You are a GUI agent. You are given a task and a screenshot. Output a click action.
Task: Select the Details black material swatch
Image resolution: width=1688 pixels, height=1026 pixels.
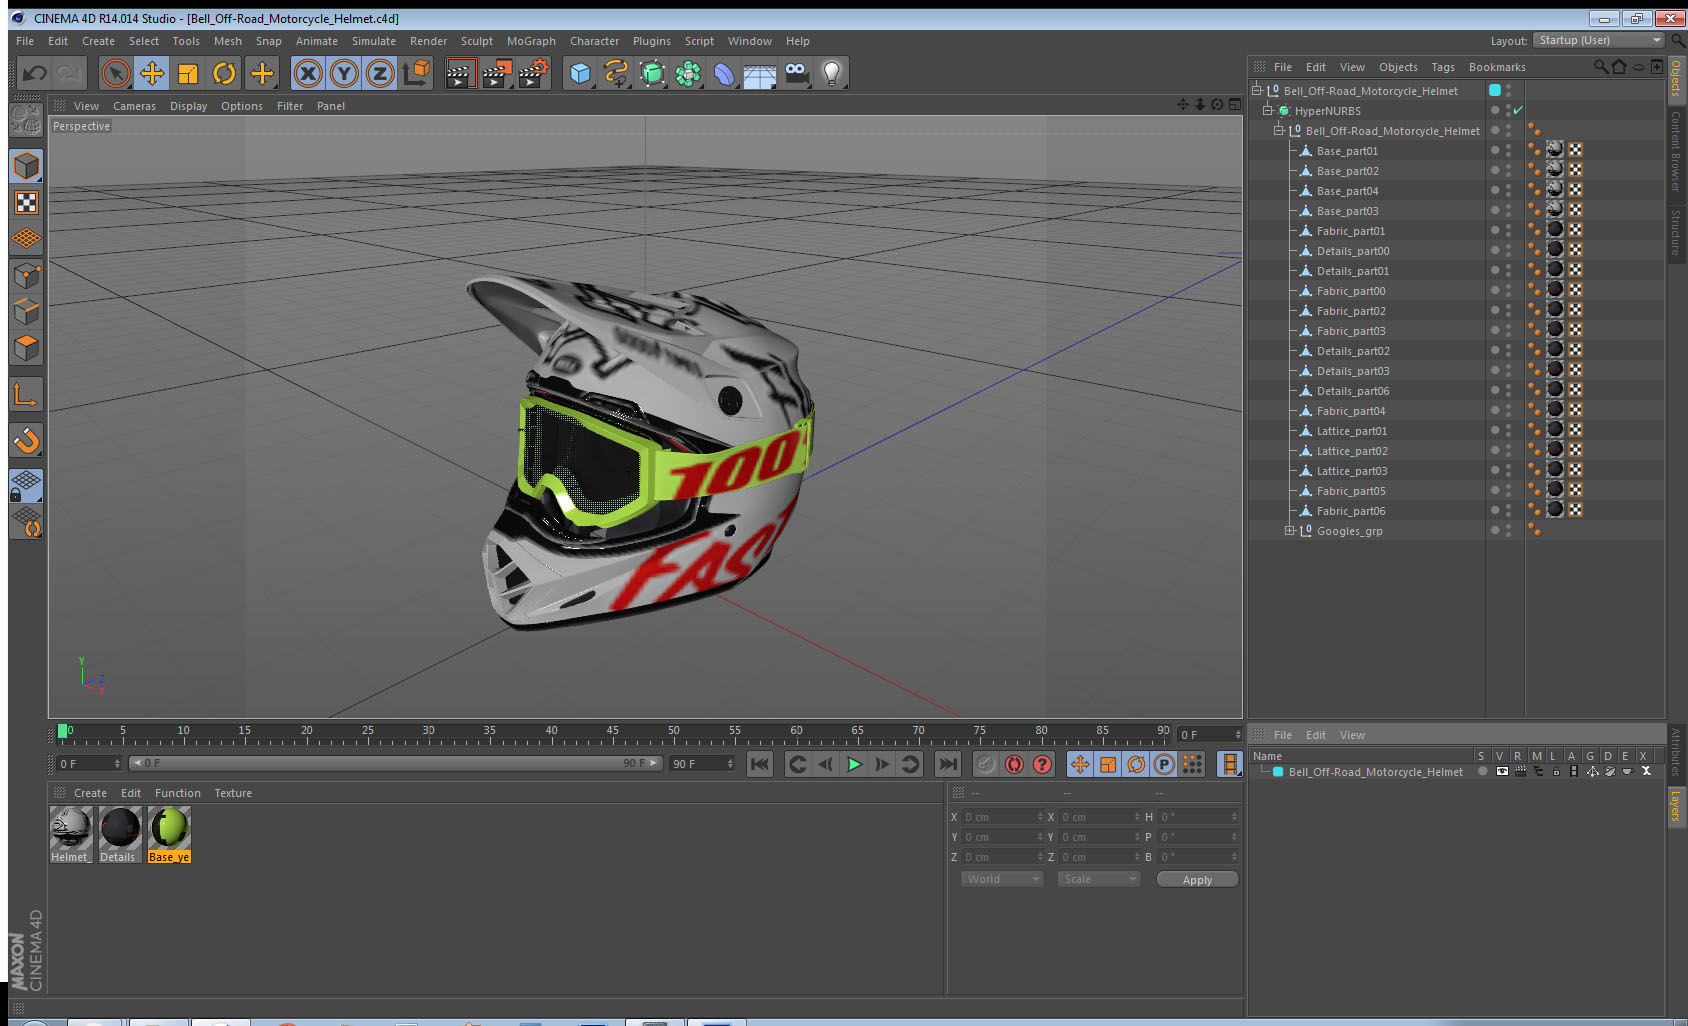[120, 834]
